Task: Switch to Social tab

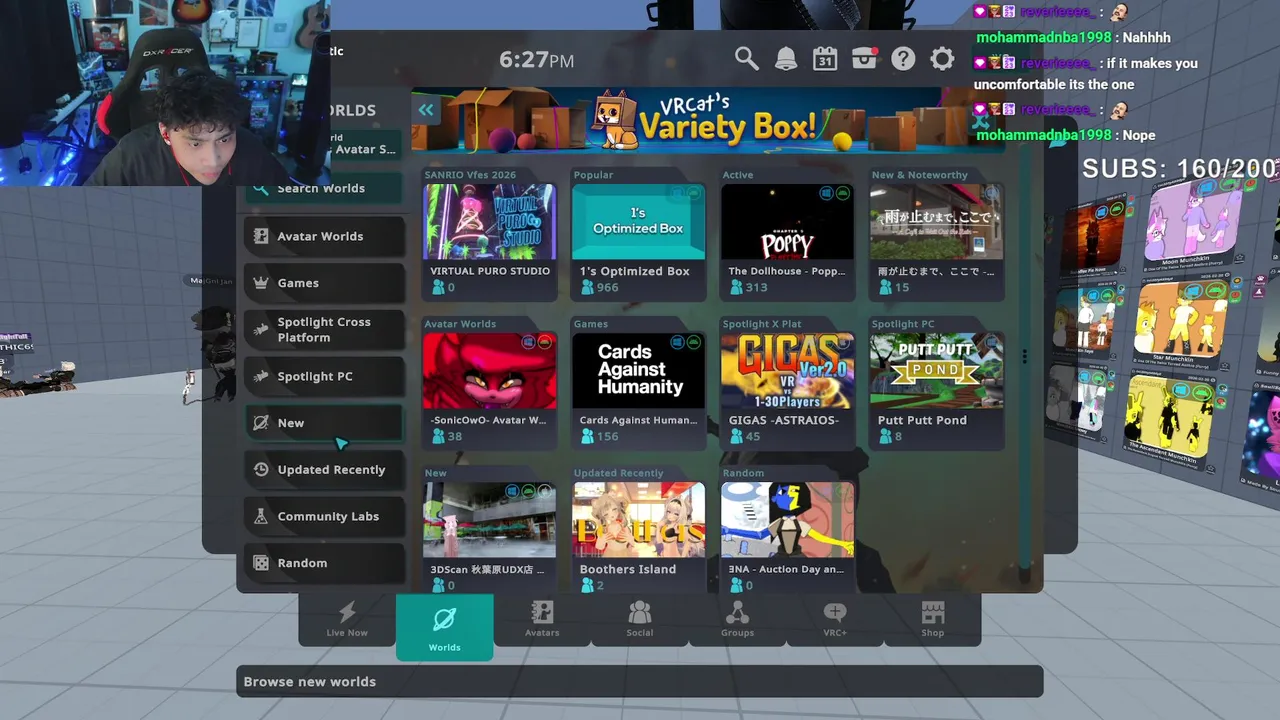Action: point(640,620)
